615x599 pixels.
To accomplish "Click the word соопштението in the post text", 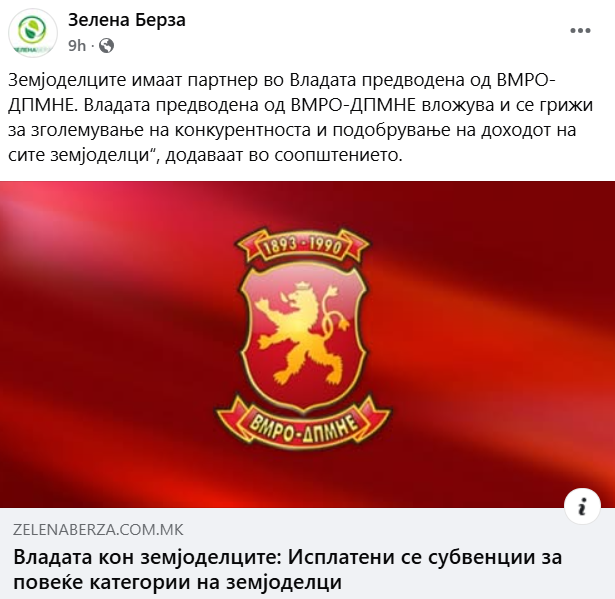I will [338, 156].
